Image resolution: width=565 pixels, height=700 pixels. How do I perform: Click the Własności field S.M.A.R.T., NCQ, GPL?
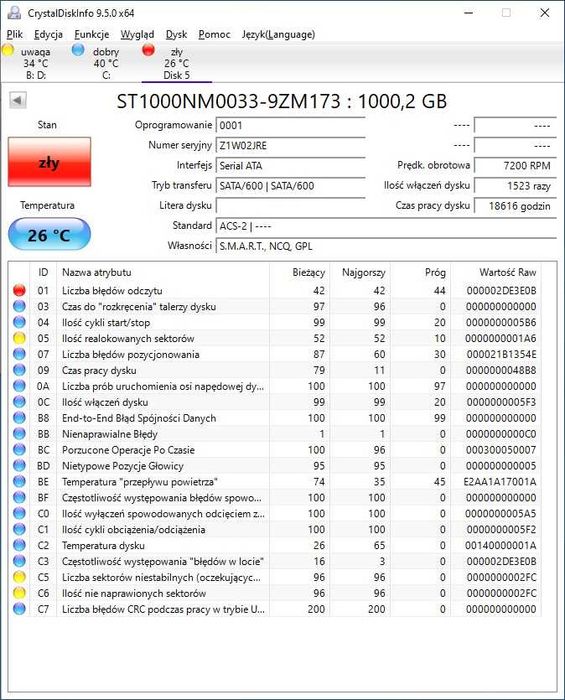pyautogui.click(x=386, y=246)
